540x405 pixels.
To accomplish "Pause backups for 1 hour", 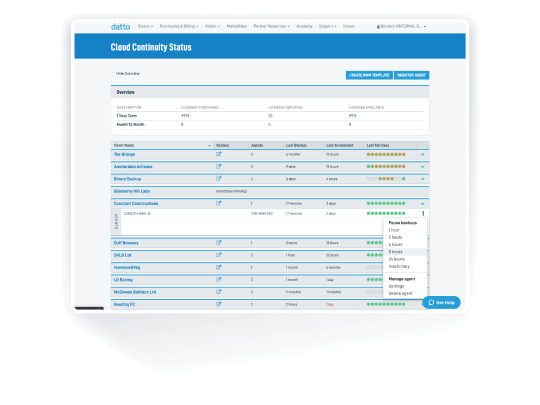I will click(394, 230).
